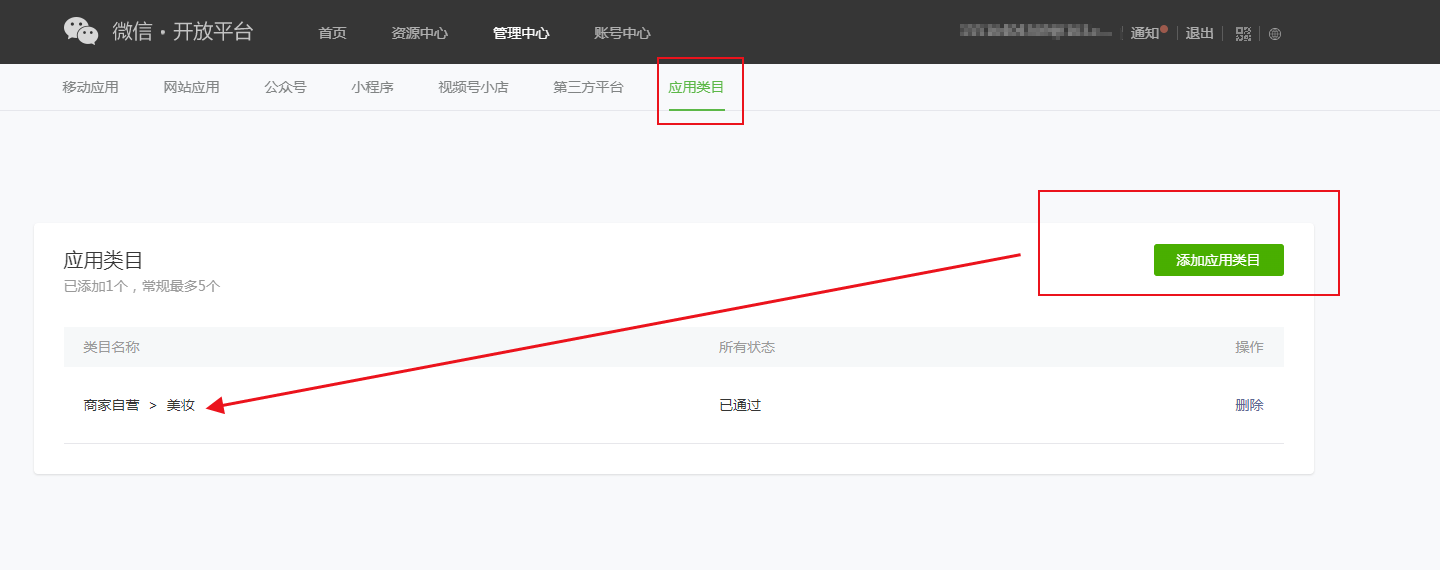
Task: Go to 首页 in top navigation
Action: [x=332, y=33]
